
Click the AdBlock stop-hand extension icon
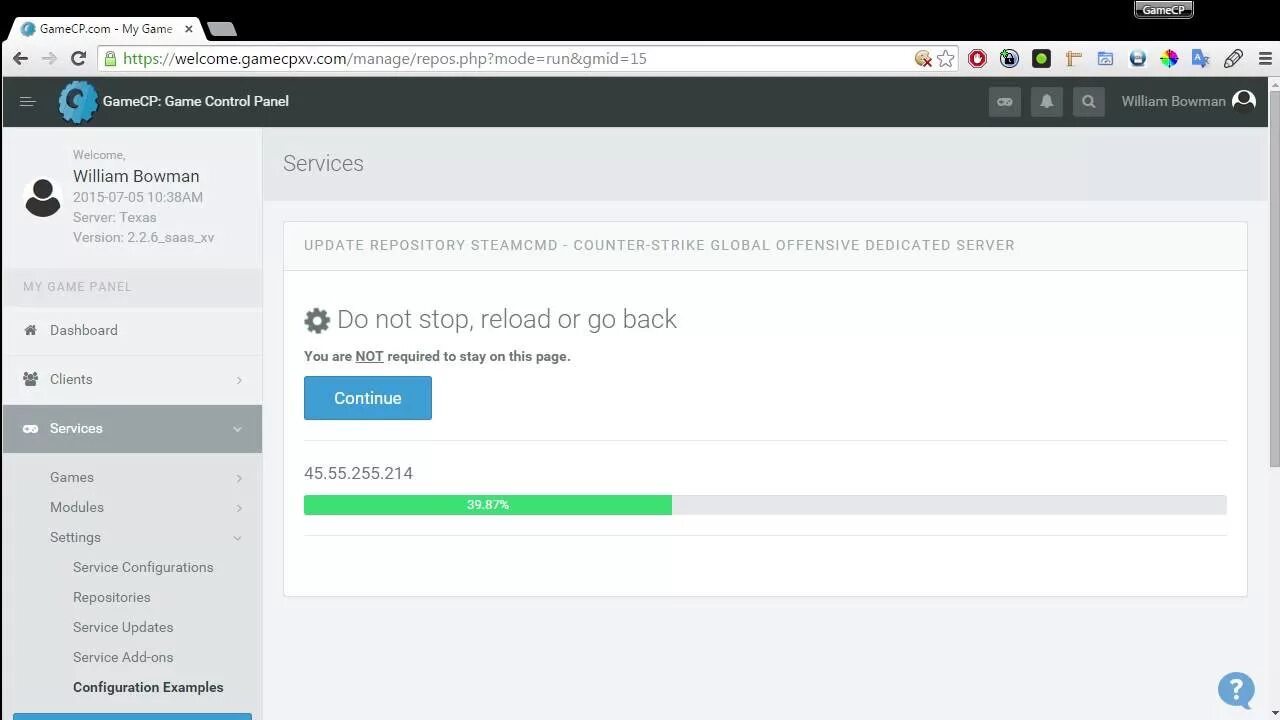(x=977, y=59)
